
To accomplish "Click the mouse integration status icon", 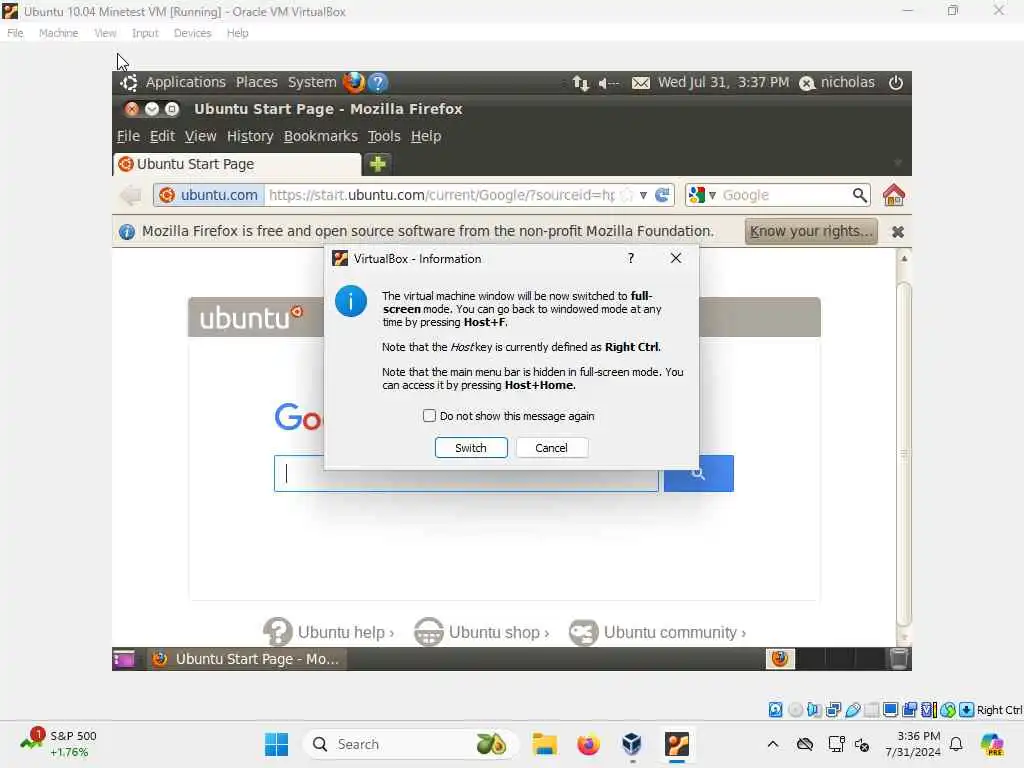I will (x=948, y=710).
